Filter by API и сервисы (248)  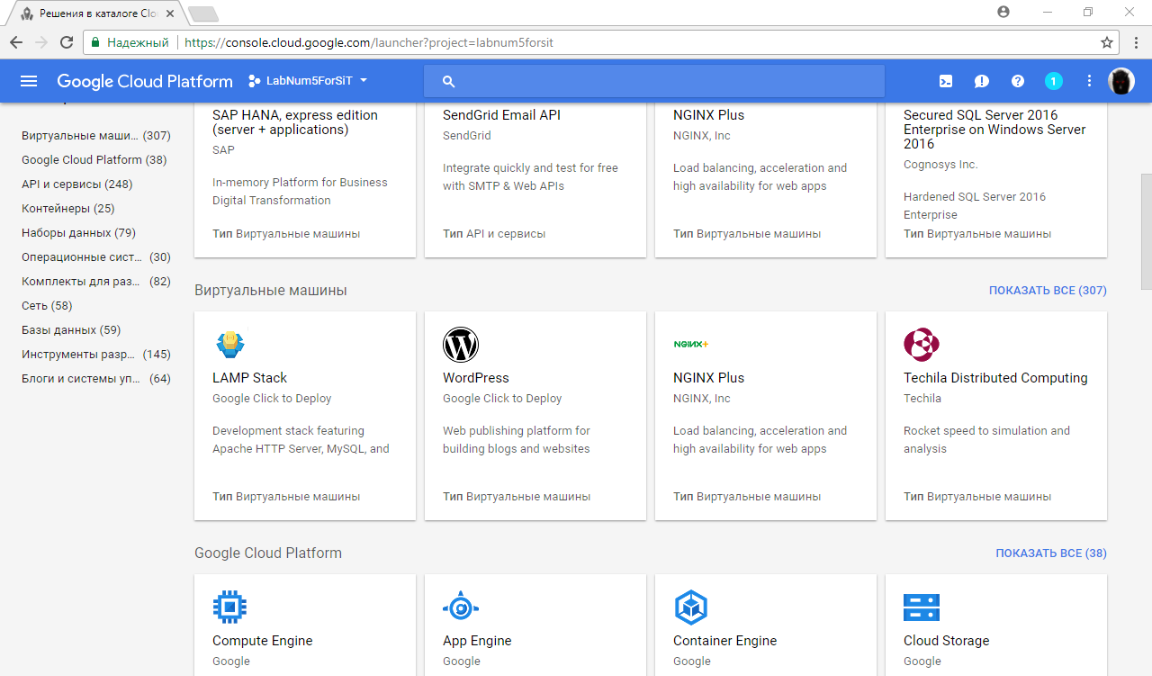77,184
